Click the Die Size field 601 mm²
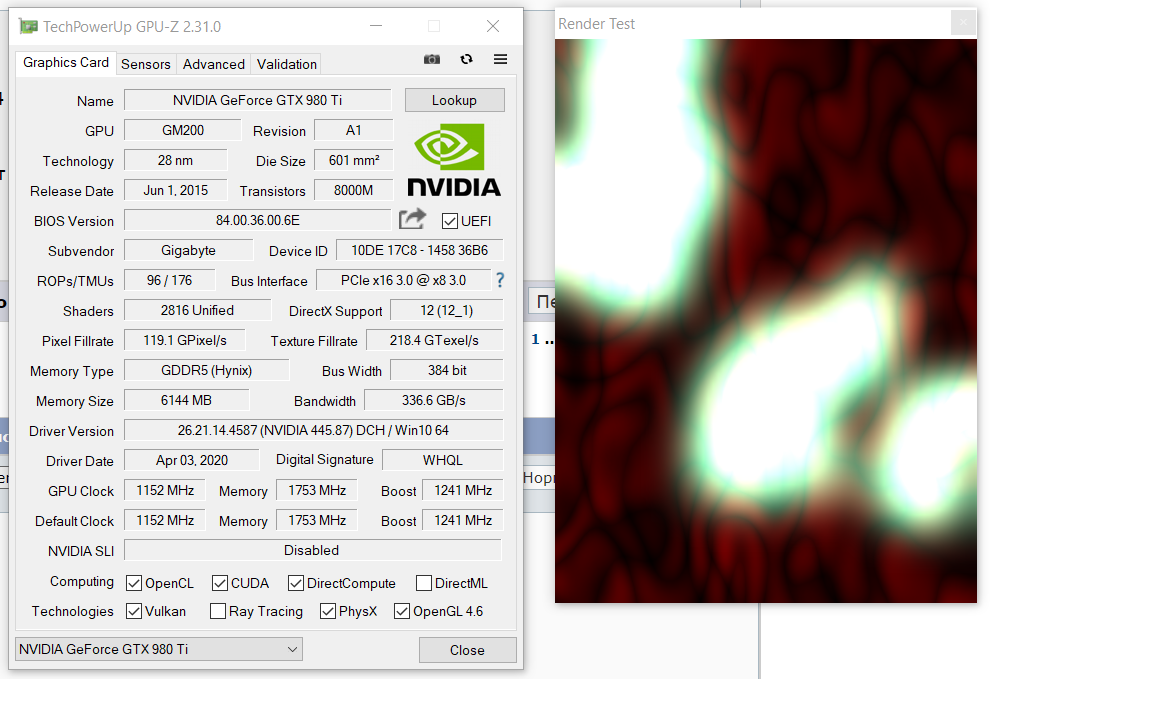The width and height of the screenshot is (1152, 720). (x=353, y=160)
